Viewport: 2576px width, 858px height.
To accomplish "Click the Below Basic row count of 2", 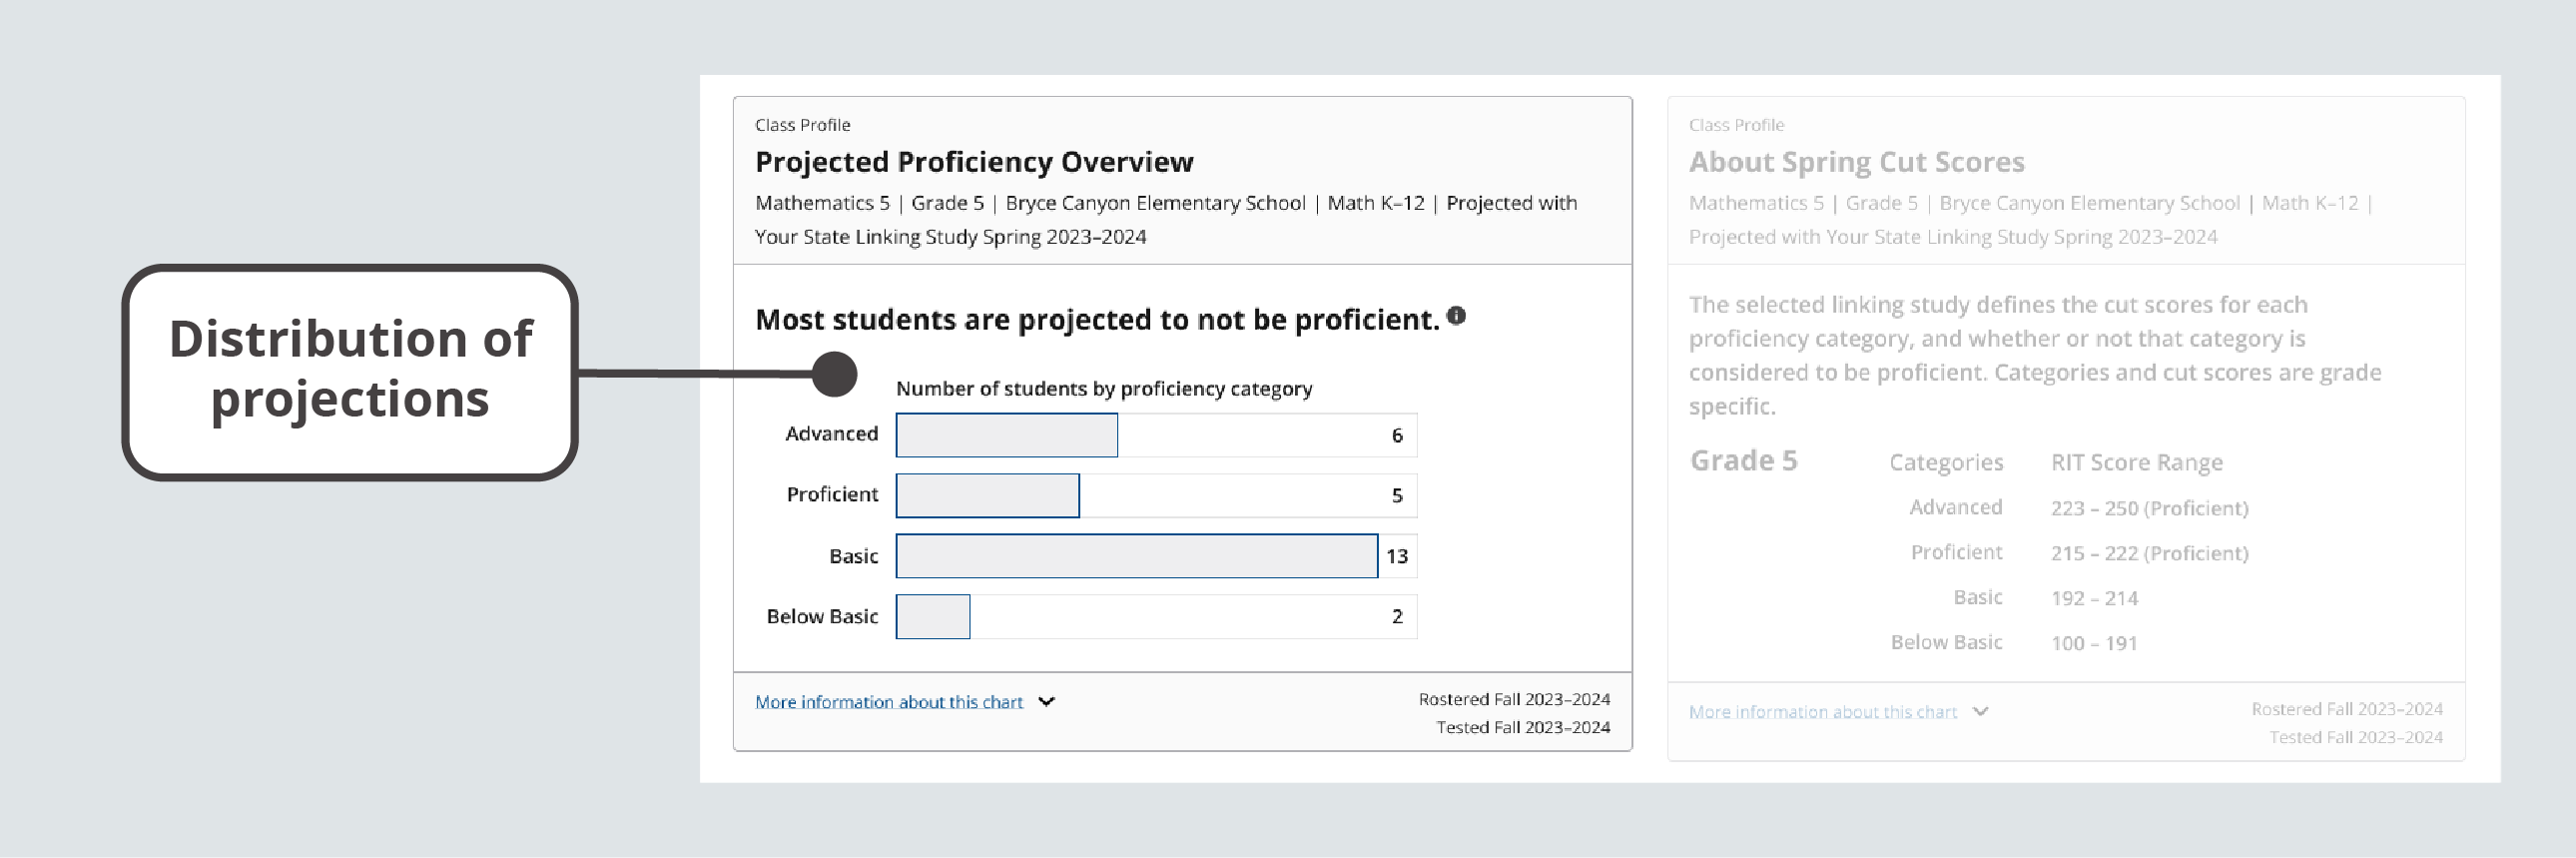I will pyautogui.click(x=1396, y=616).
